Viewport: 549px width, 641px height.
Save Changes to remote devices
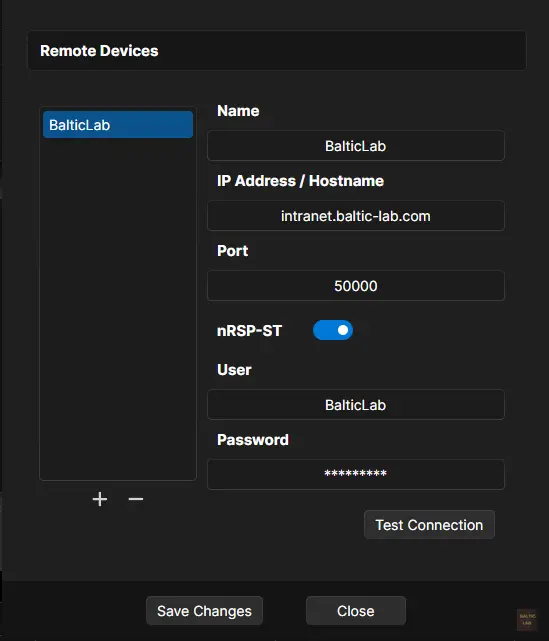click(204, 611)
